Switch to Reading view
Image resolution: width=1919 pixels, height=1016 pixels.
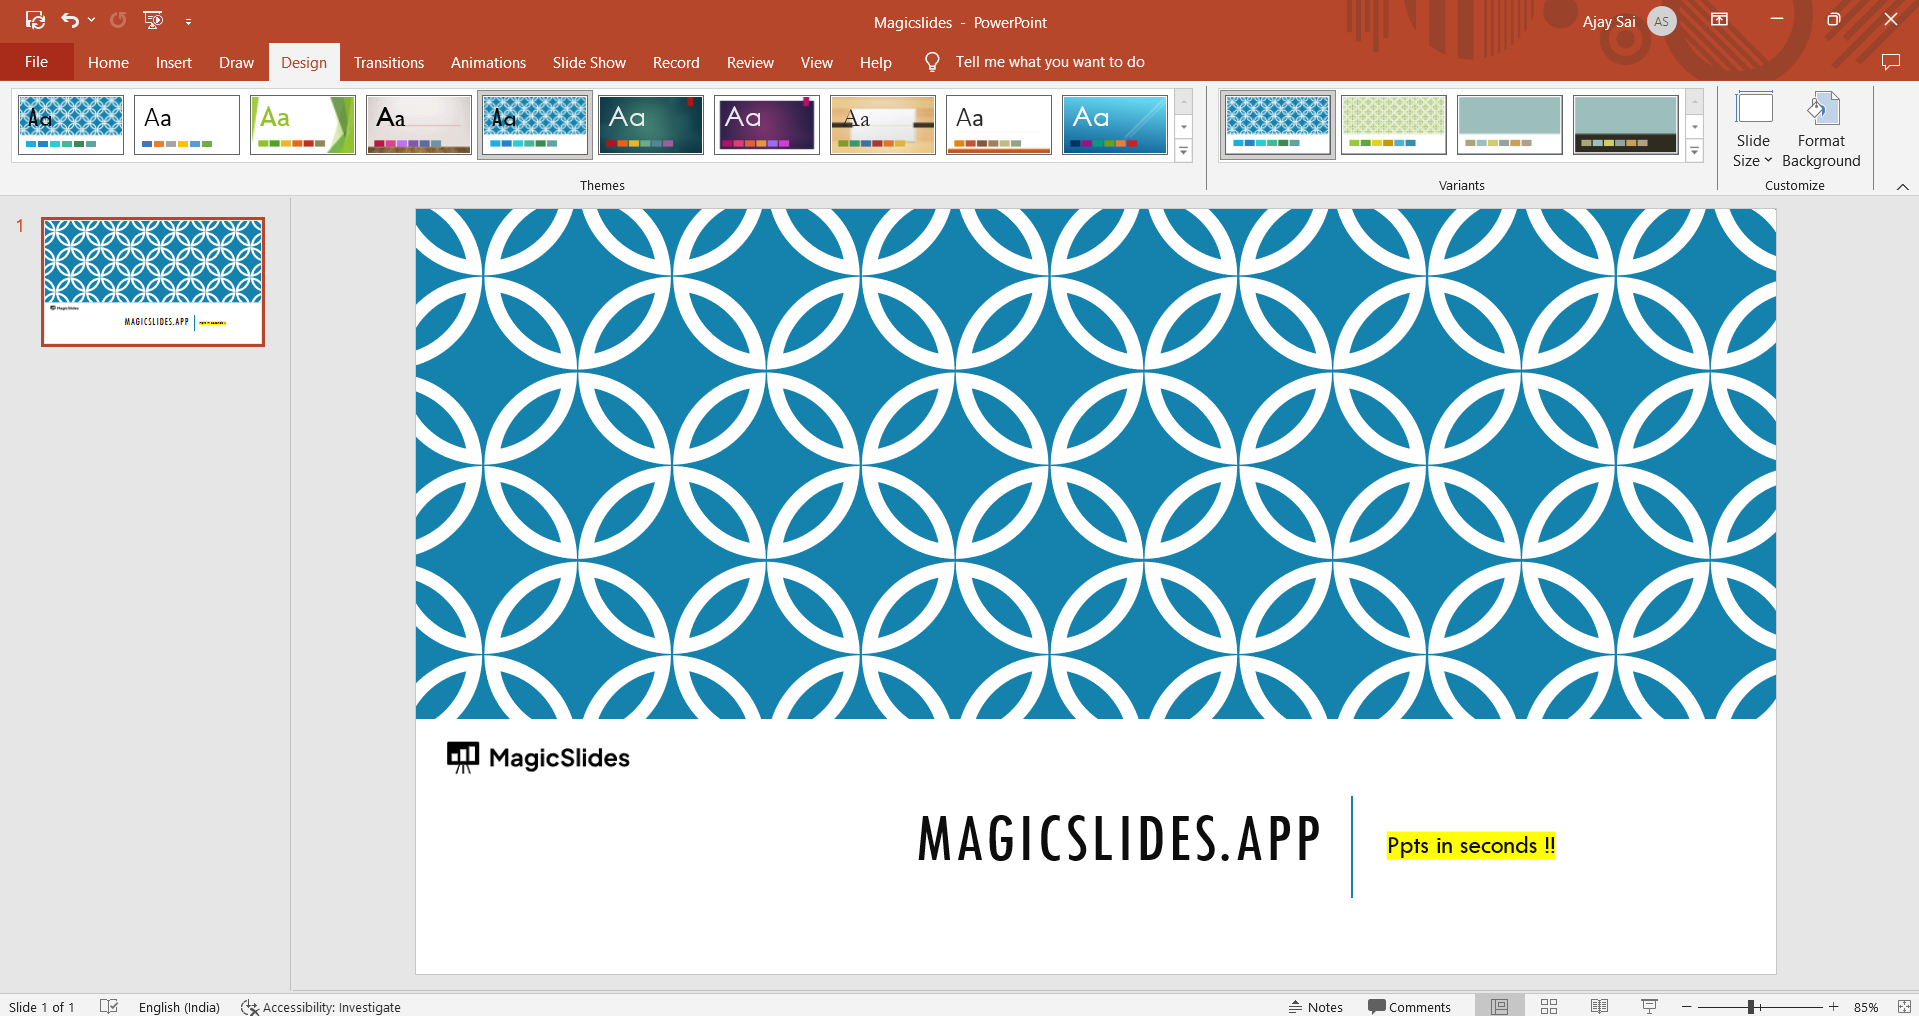pos(1599,1006)
